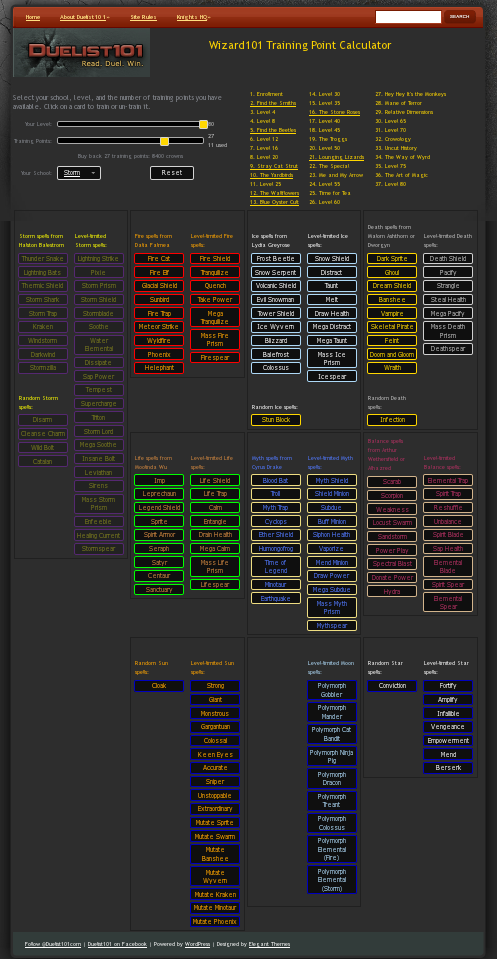Toggle the Find the Beetles quest
Image resolution: width=497 pixels, height=959 pixels.
point(273,130)
